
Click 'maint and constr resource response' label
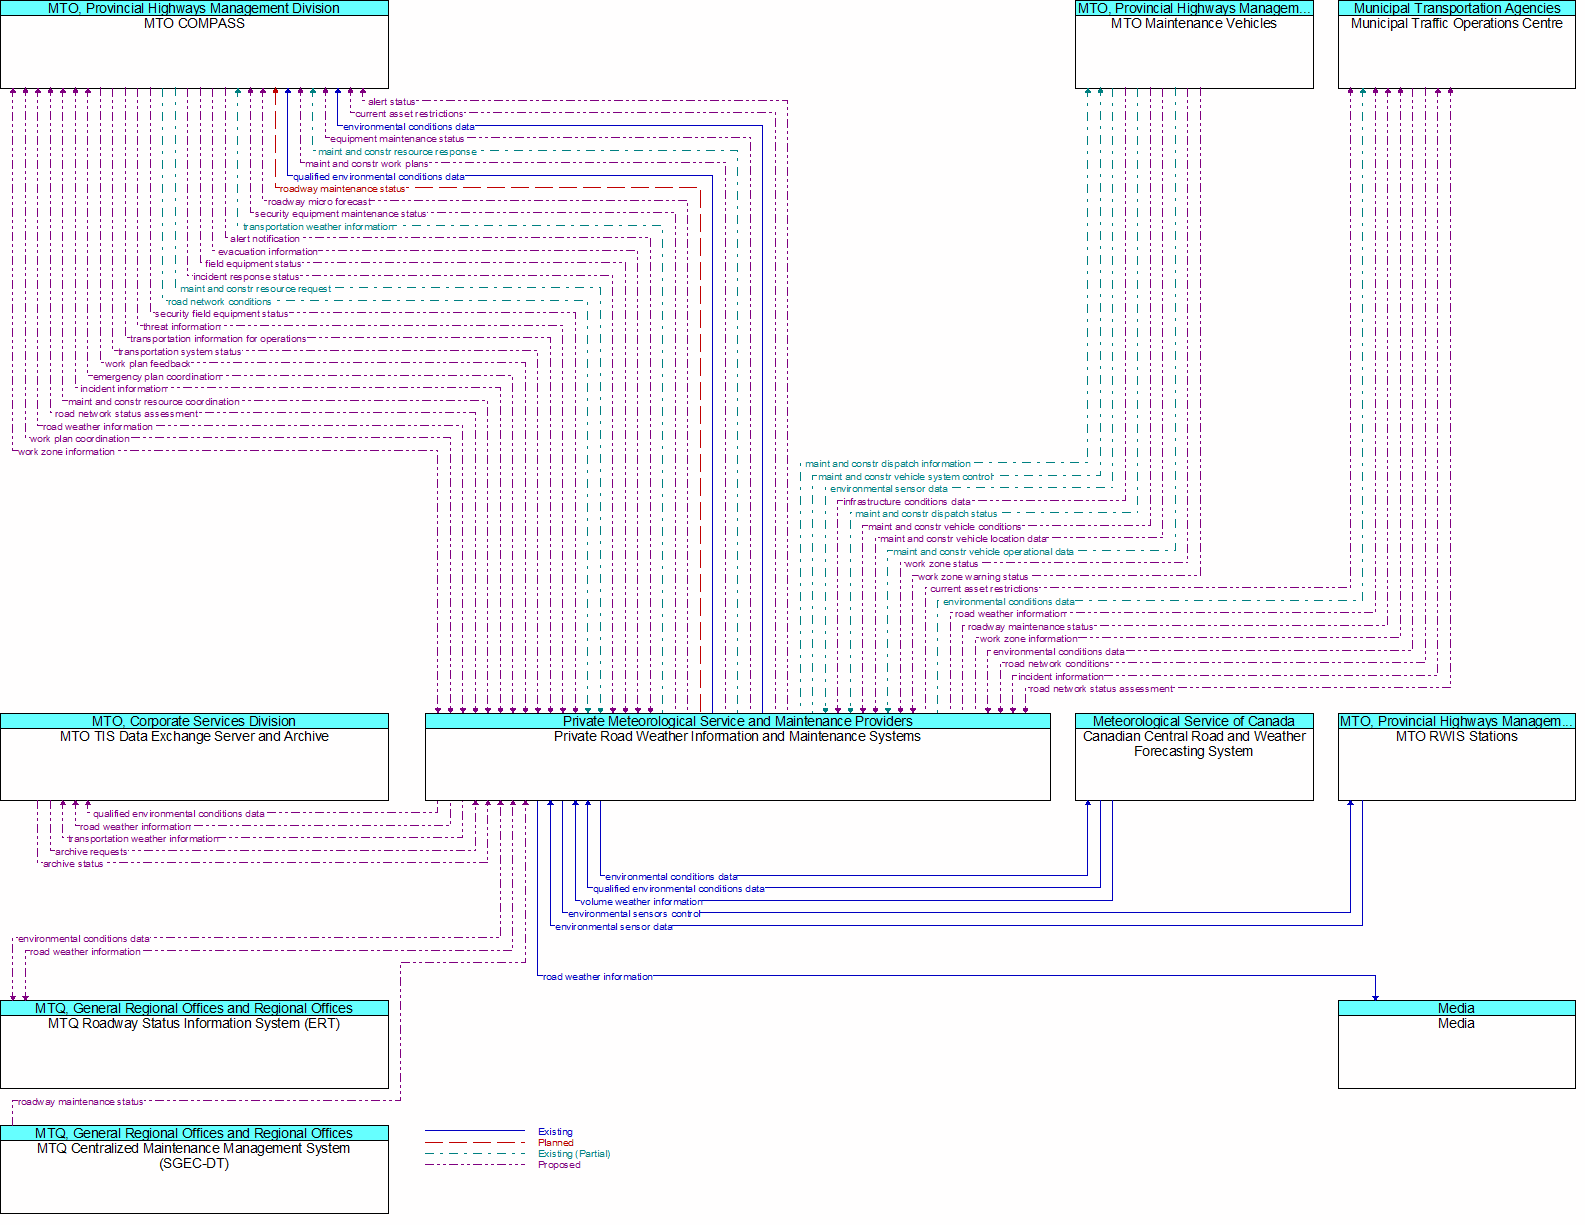pos(397,152)
